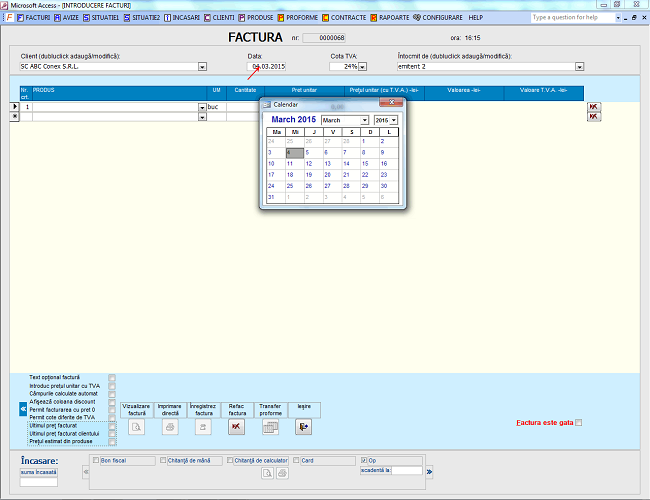Viewport: 650px width, 500px height.
Task: Close the Calendar popup
Action: click(x=391, y=102)
